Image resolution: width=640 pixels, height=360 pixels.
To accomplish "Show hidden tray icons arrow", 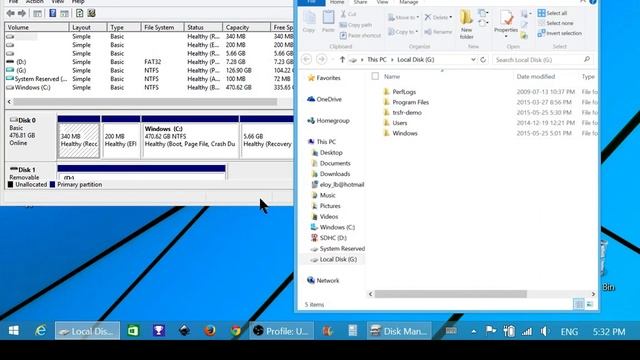I will [x=473, y=331].
